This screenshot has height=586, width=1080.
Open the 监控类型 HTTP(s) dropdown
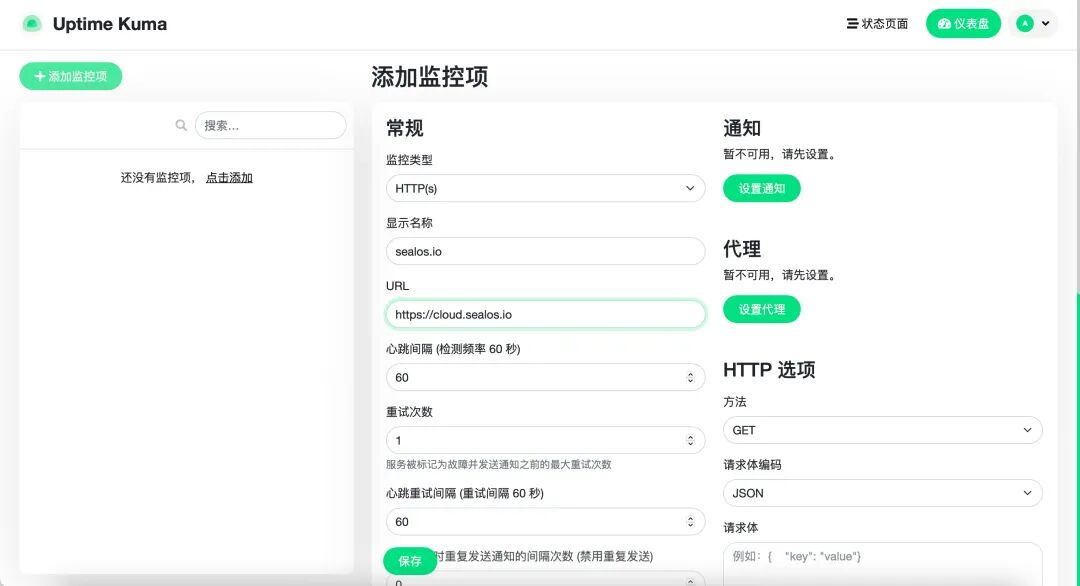point(546,188)
